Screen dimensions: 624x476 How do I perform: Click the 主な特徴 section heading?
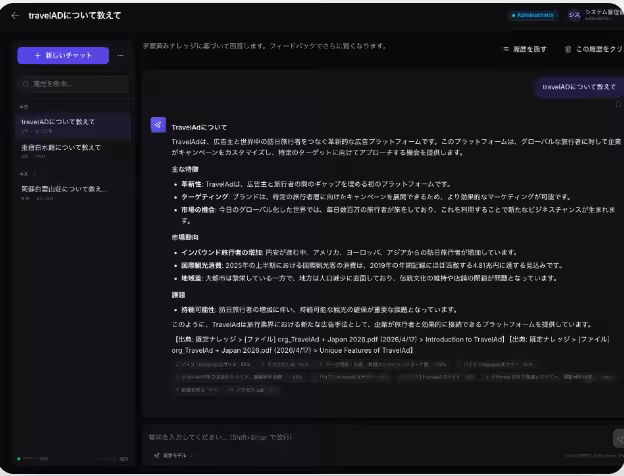pos(185,169)
